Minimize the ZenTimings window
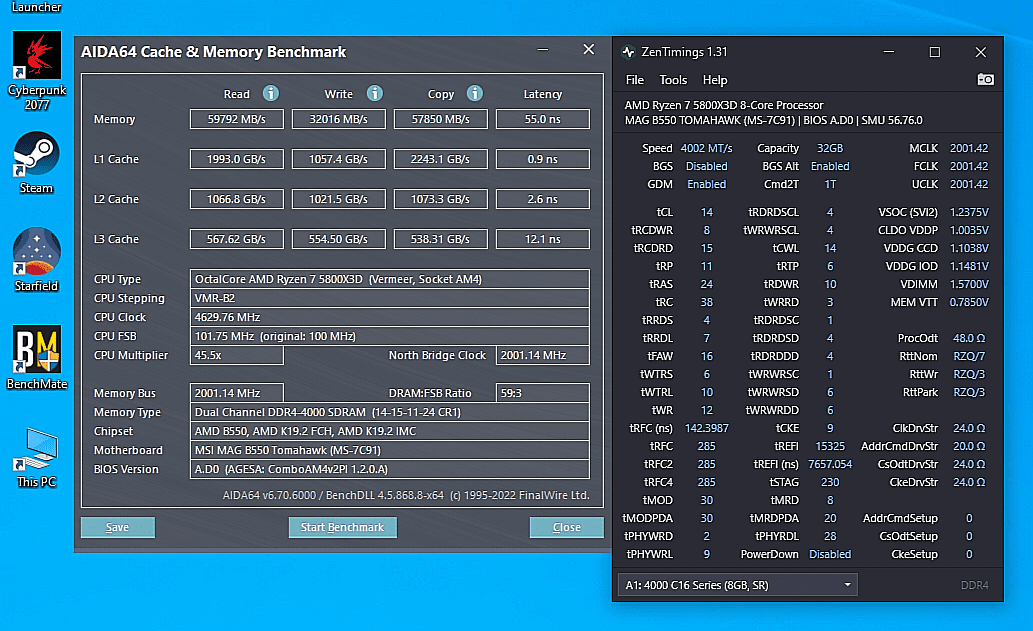Image resolution: width=1033 pixels, height=631 pixels. tap(889, 52)
